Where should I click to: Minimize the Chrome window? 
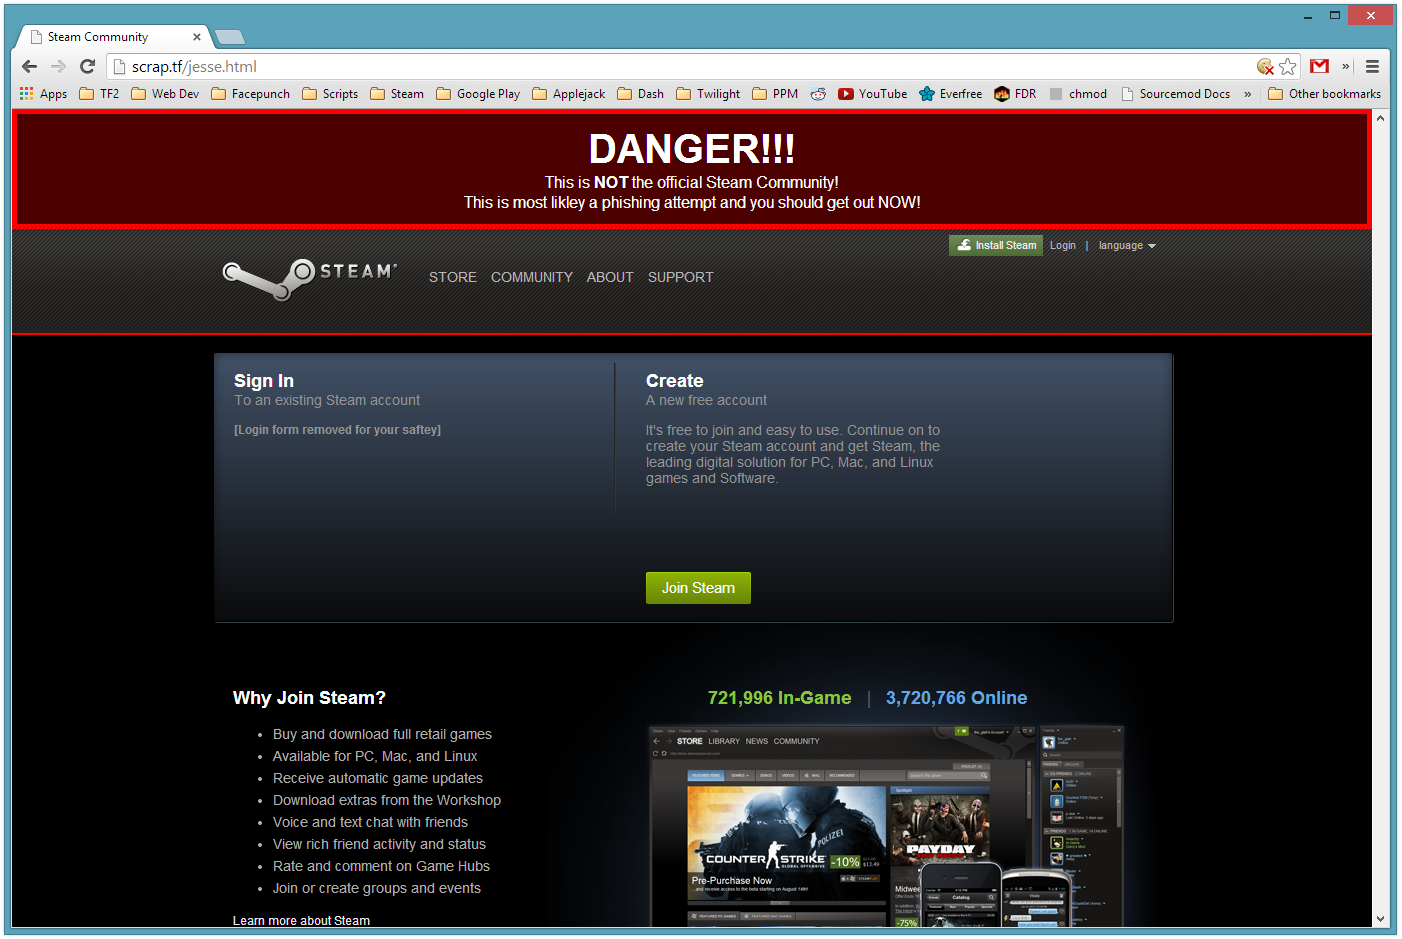(x=1308, y=16)
